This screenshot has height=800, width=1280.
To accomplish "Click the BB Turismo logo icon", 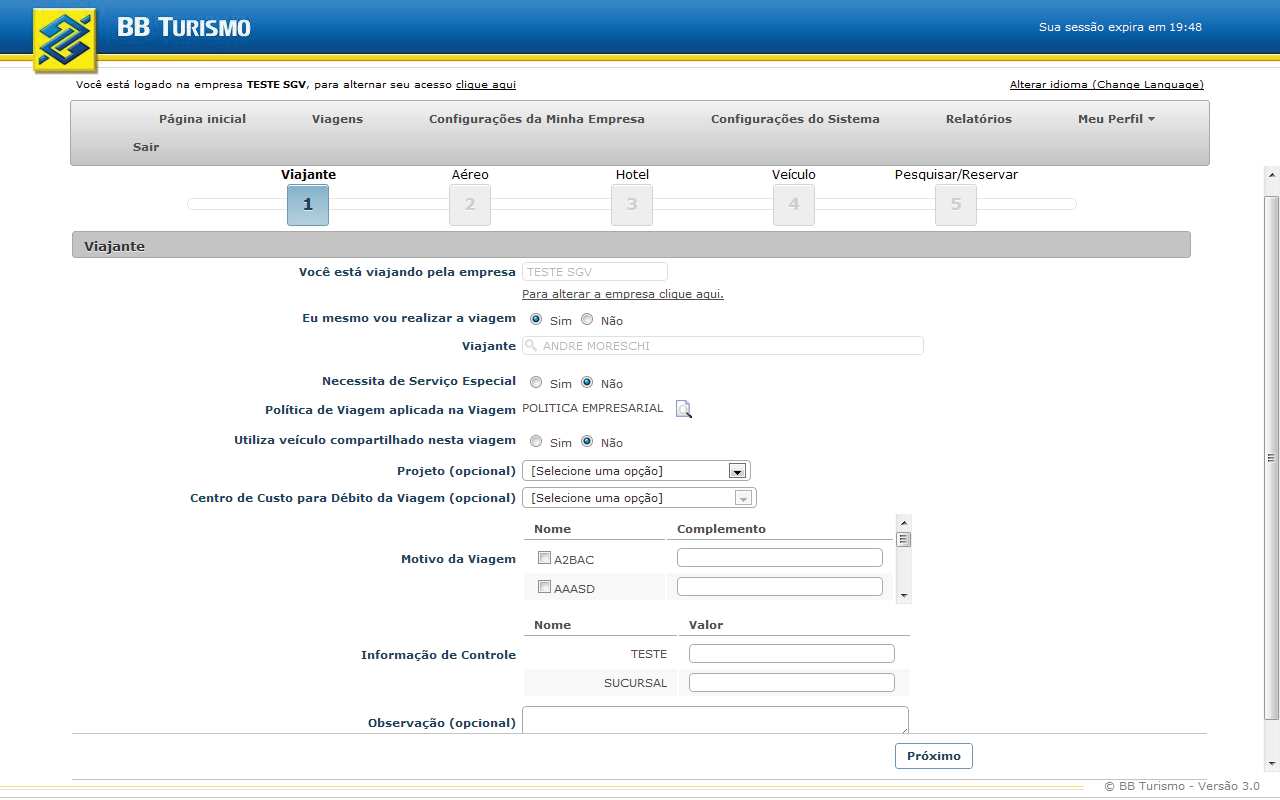I will coord(66,40).
